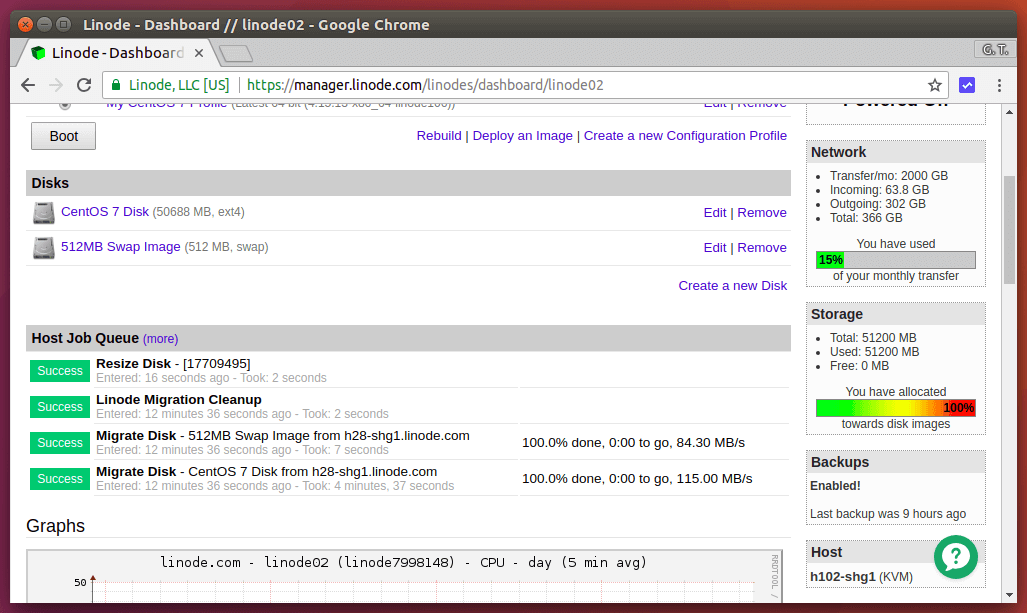The image size is (1027, 613).
Task: Open the Chrome three-dot menu
Action: point(999,86)
